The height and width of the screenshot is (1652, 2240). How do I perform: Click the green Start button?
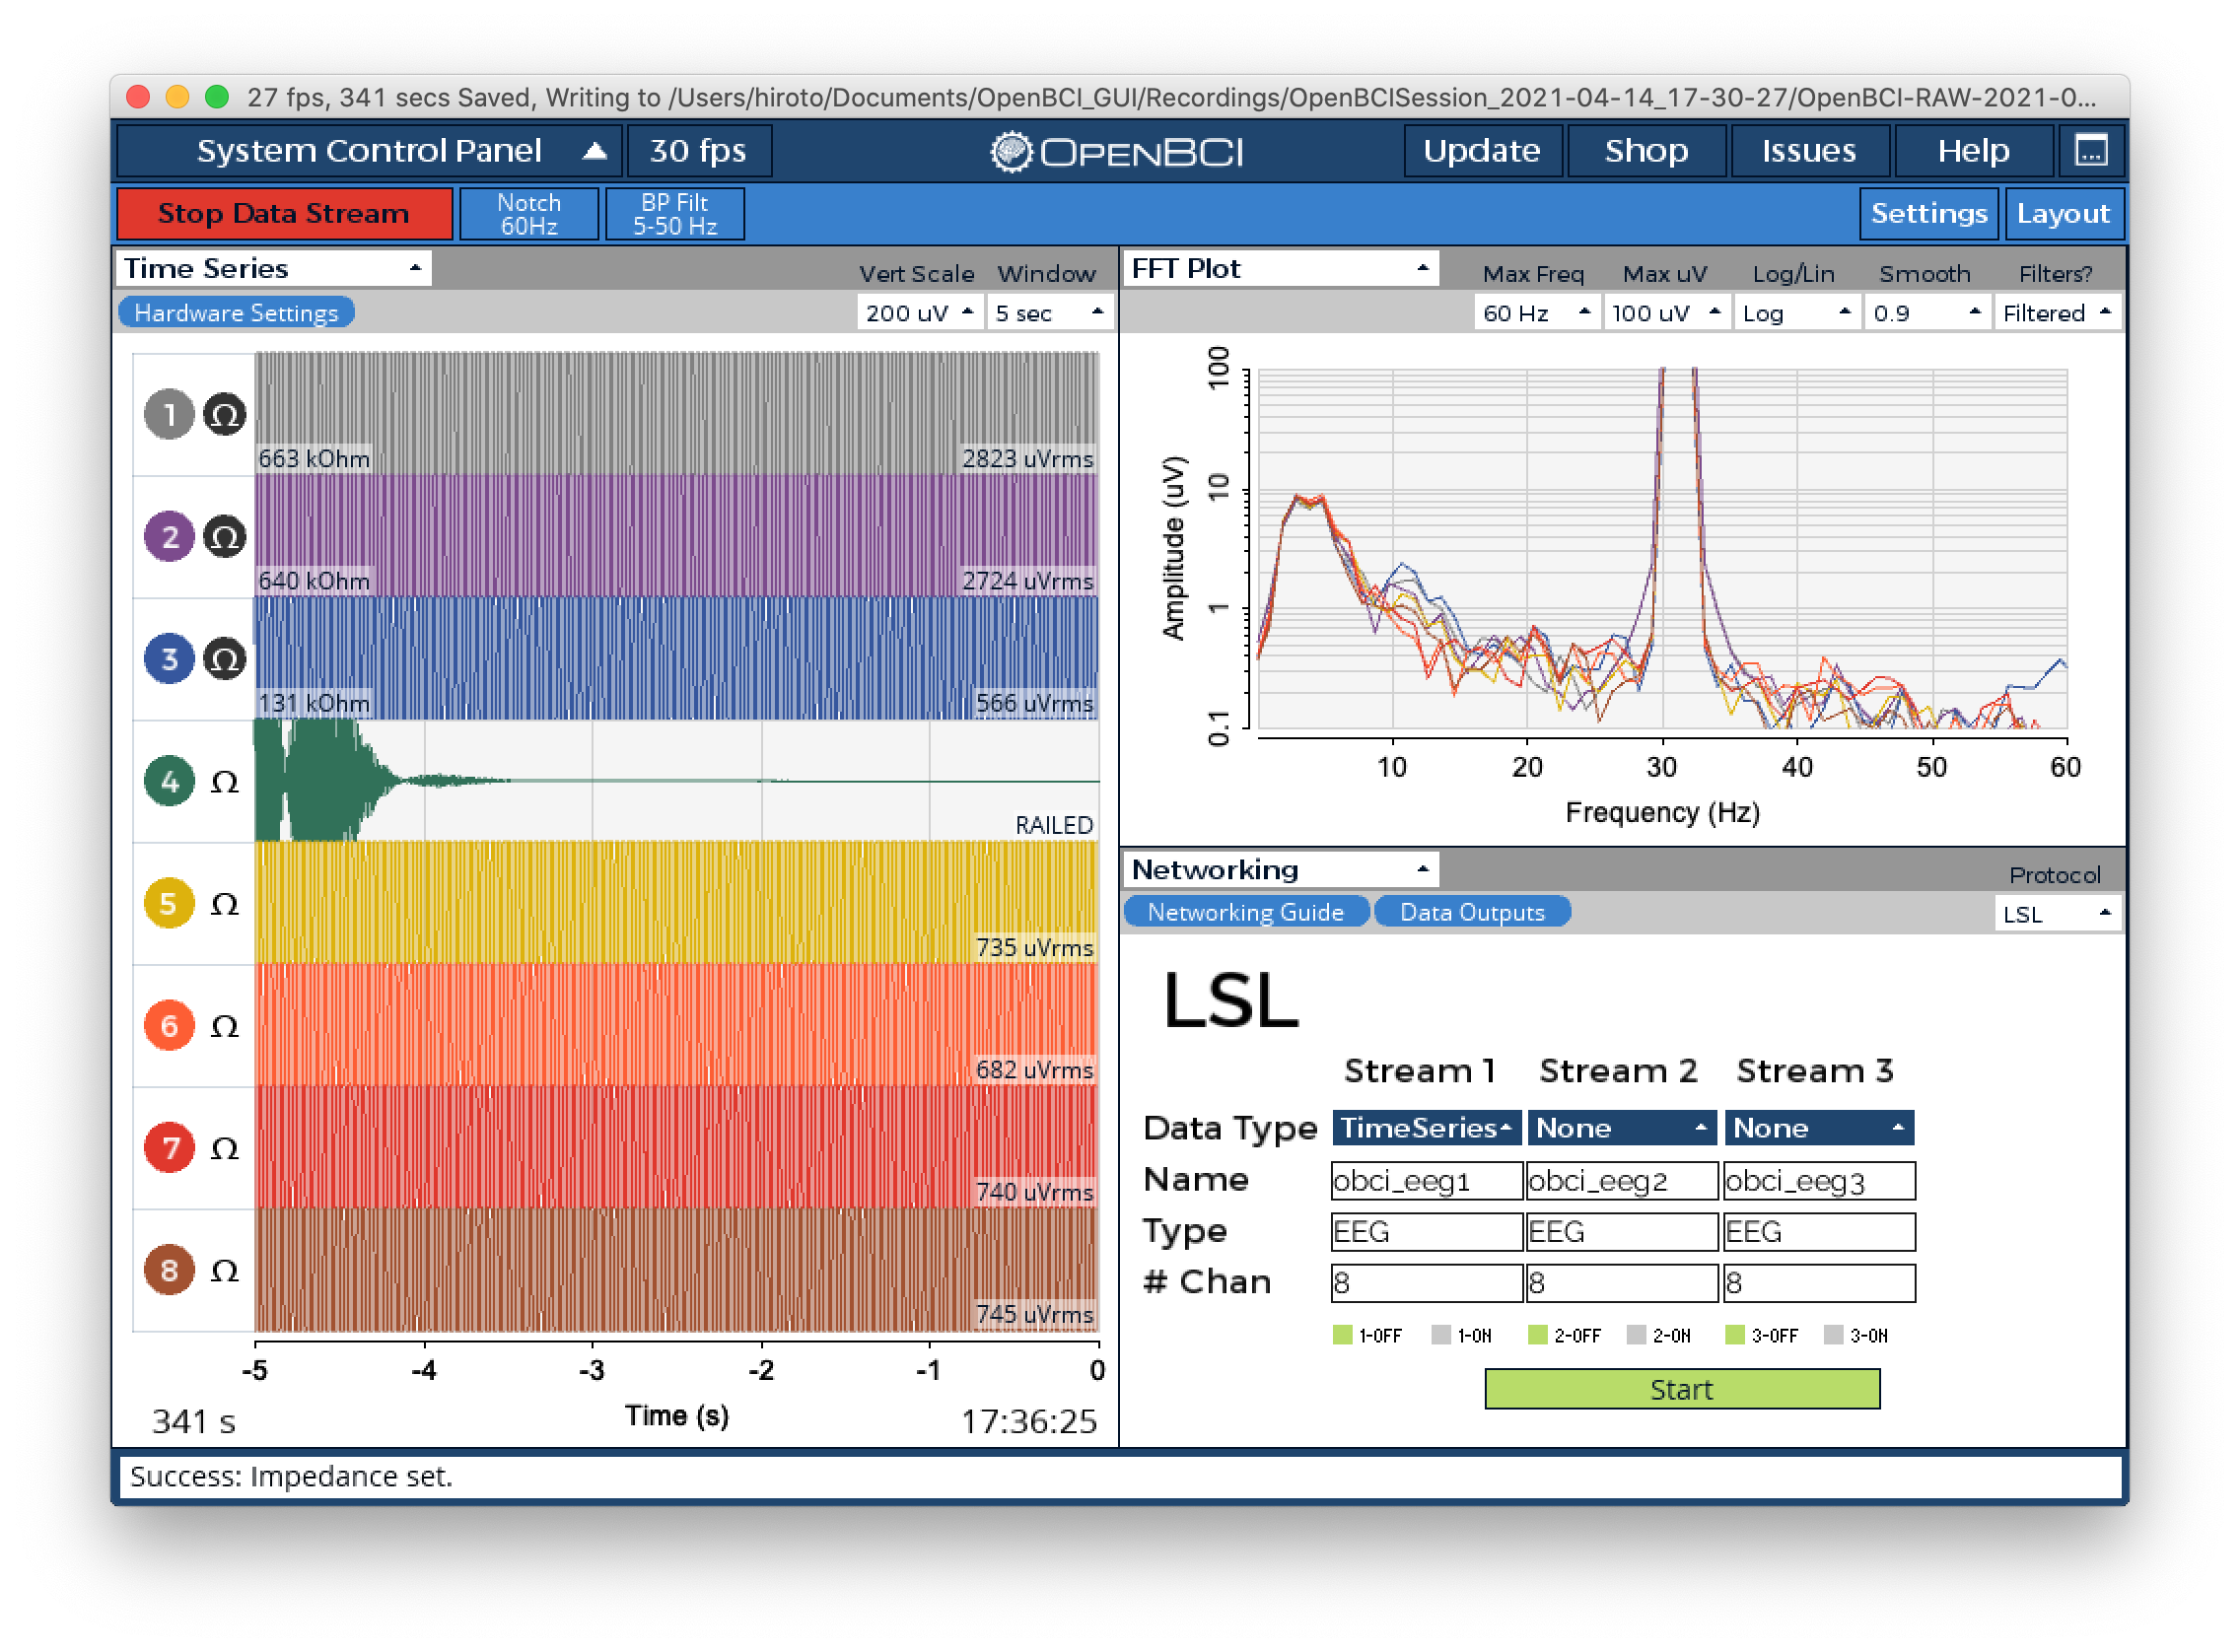click(x=1681, y=1389)
